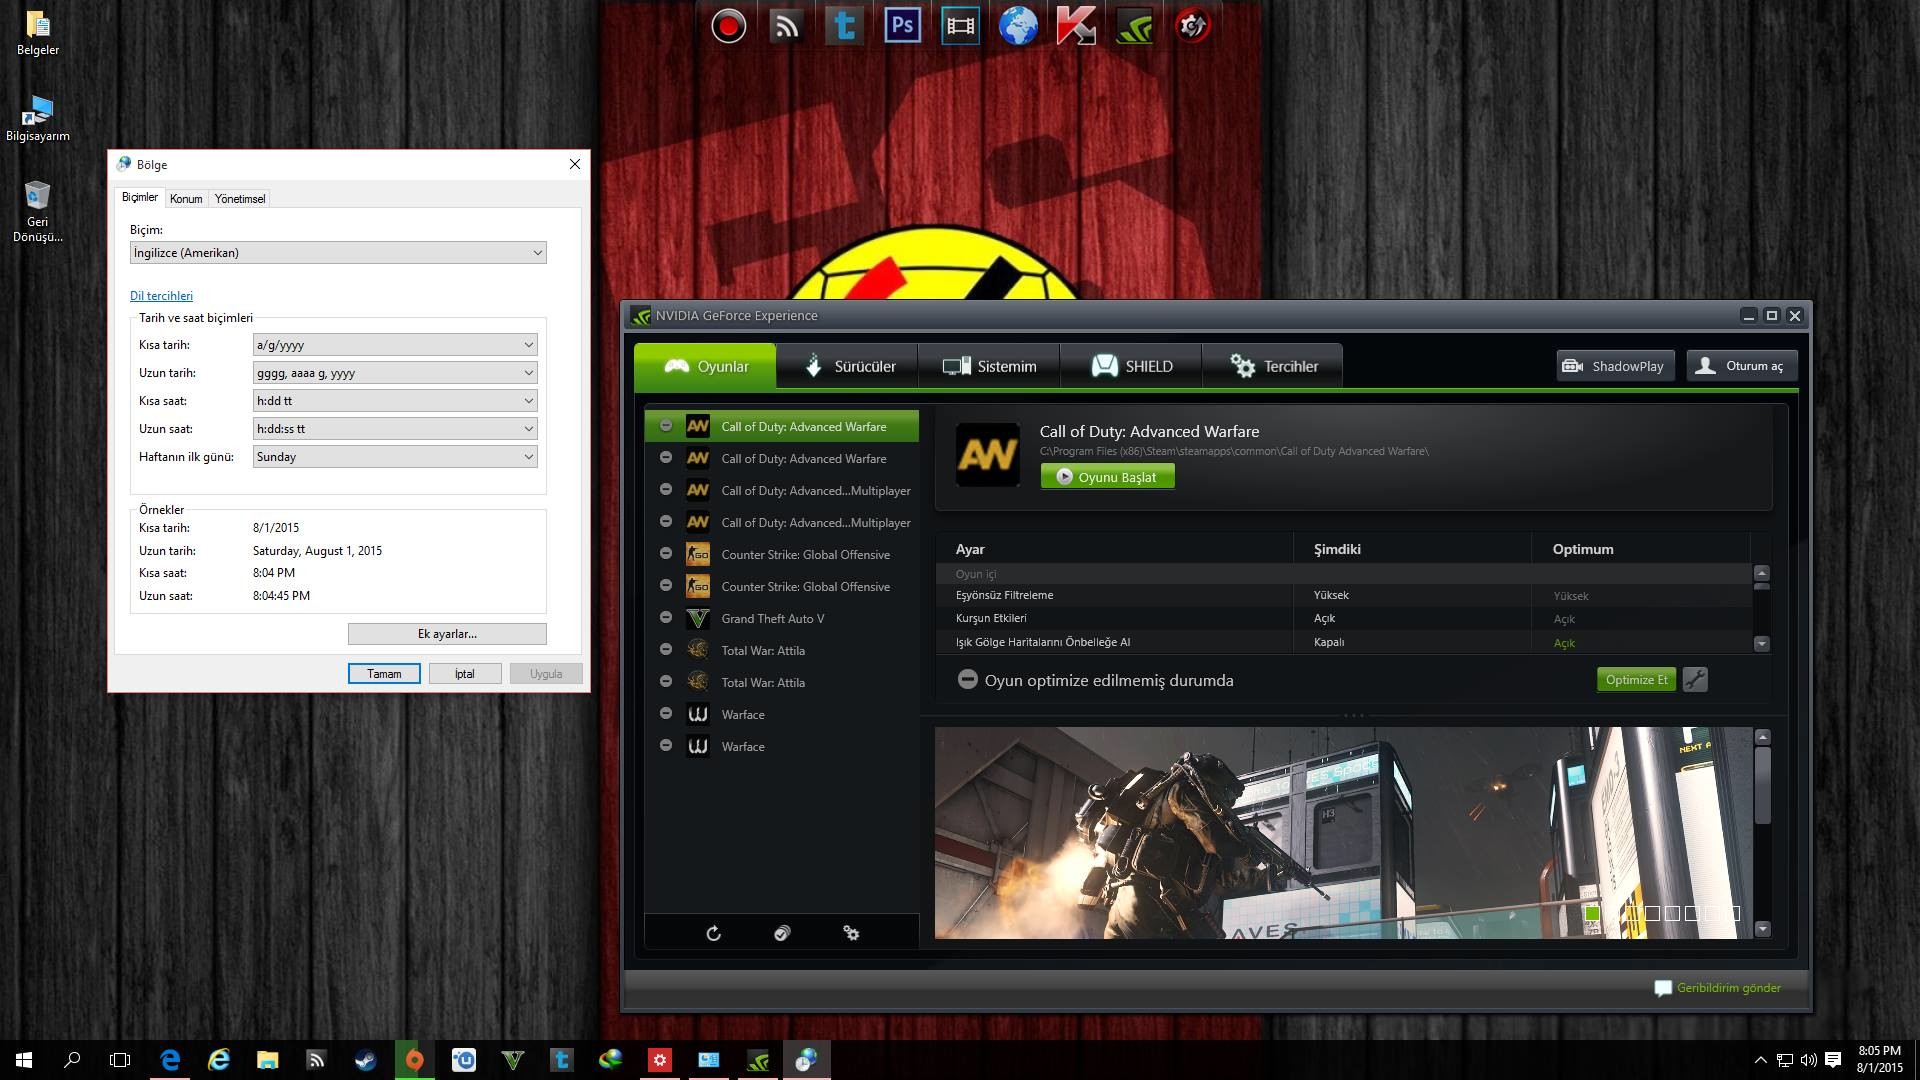The width and height of the screenshot is (1920, 1080).
Task: Open the NVIDIA icon in top dock
Action: click(1134, 26)
